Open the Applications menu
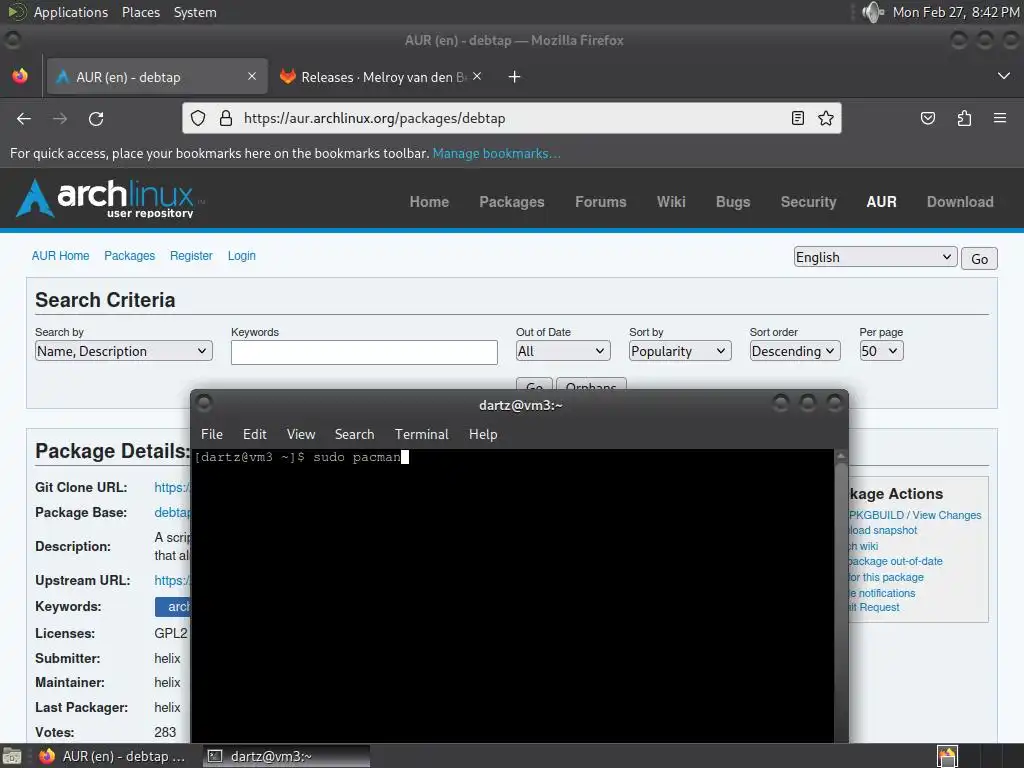1024x768 pixels. (71, 12)
